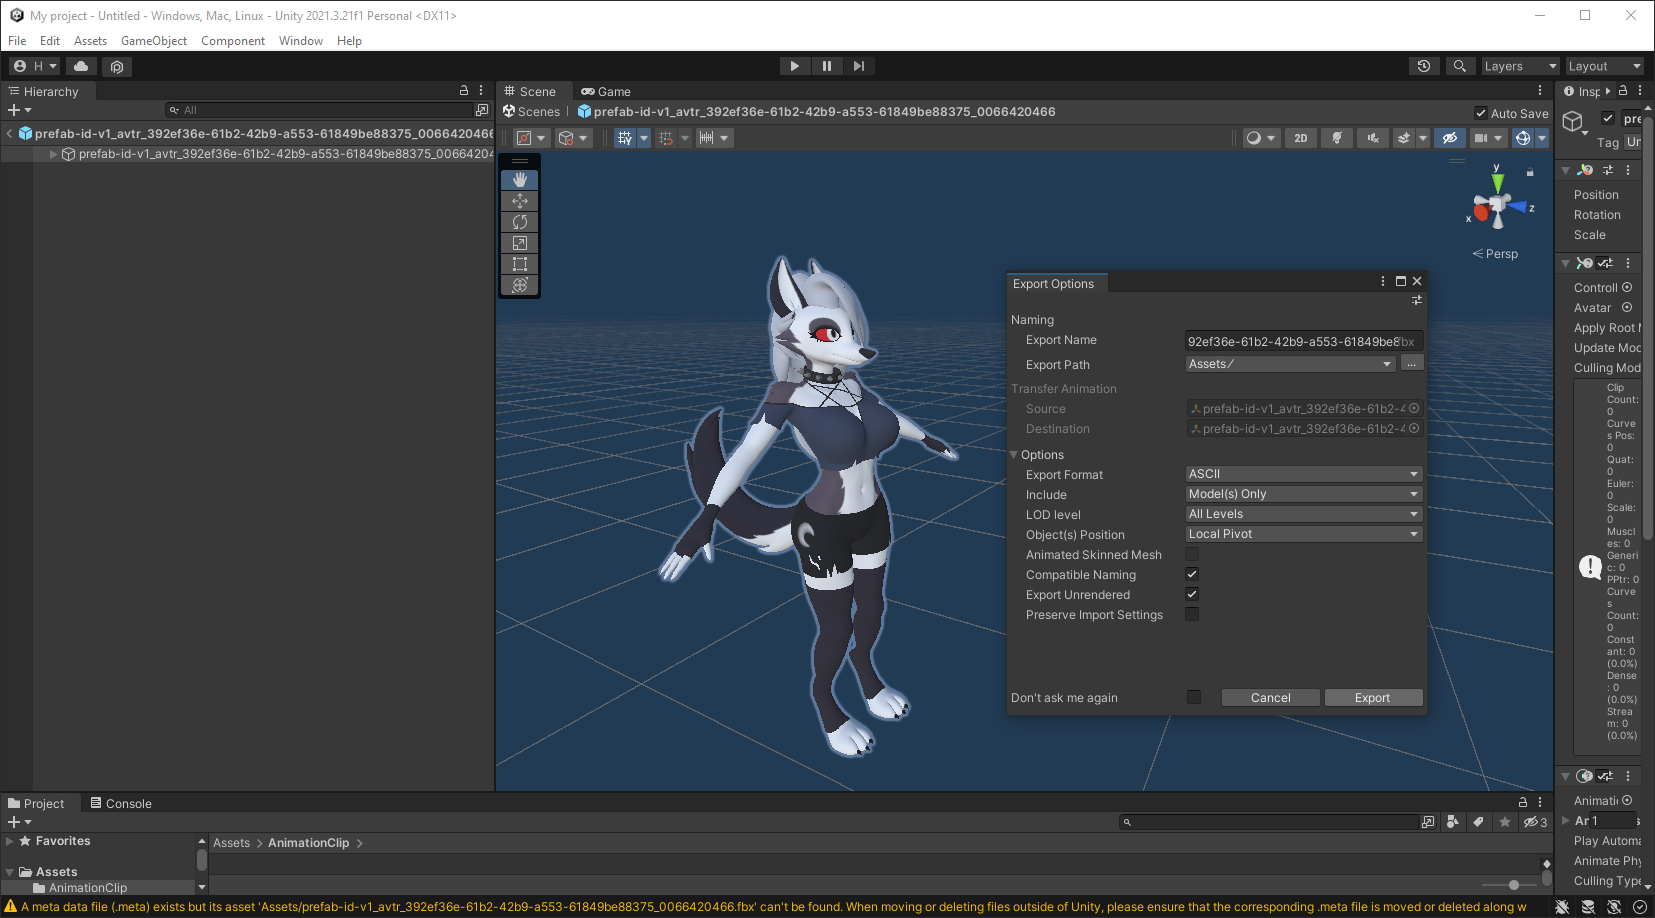Click the favorites star filter in Project
The width and height of the screenshot is (1655, 918).
[x=1504, y=822]
